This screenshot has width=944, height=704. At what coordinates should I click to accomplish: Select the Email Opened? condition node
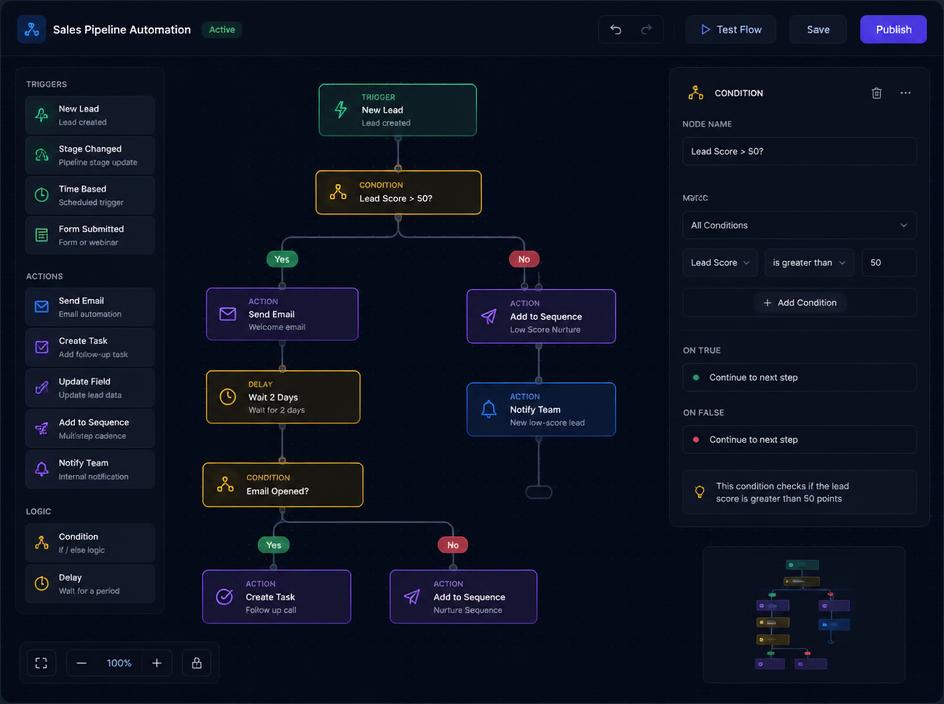pos(283,485)
